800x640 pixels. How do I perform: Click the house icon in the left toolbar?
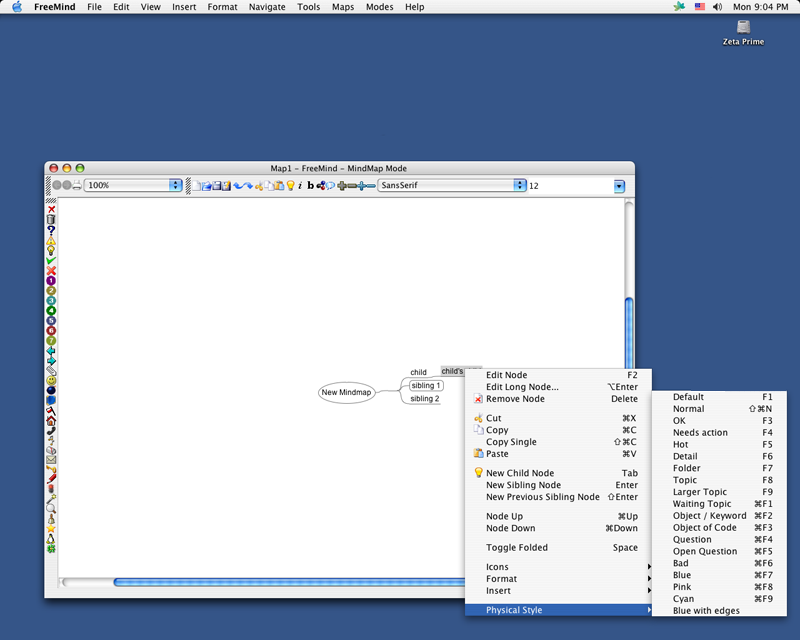[51, 421]
